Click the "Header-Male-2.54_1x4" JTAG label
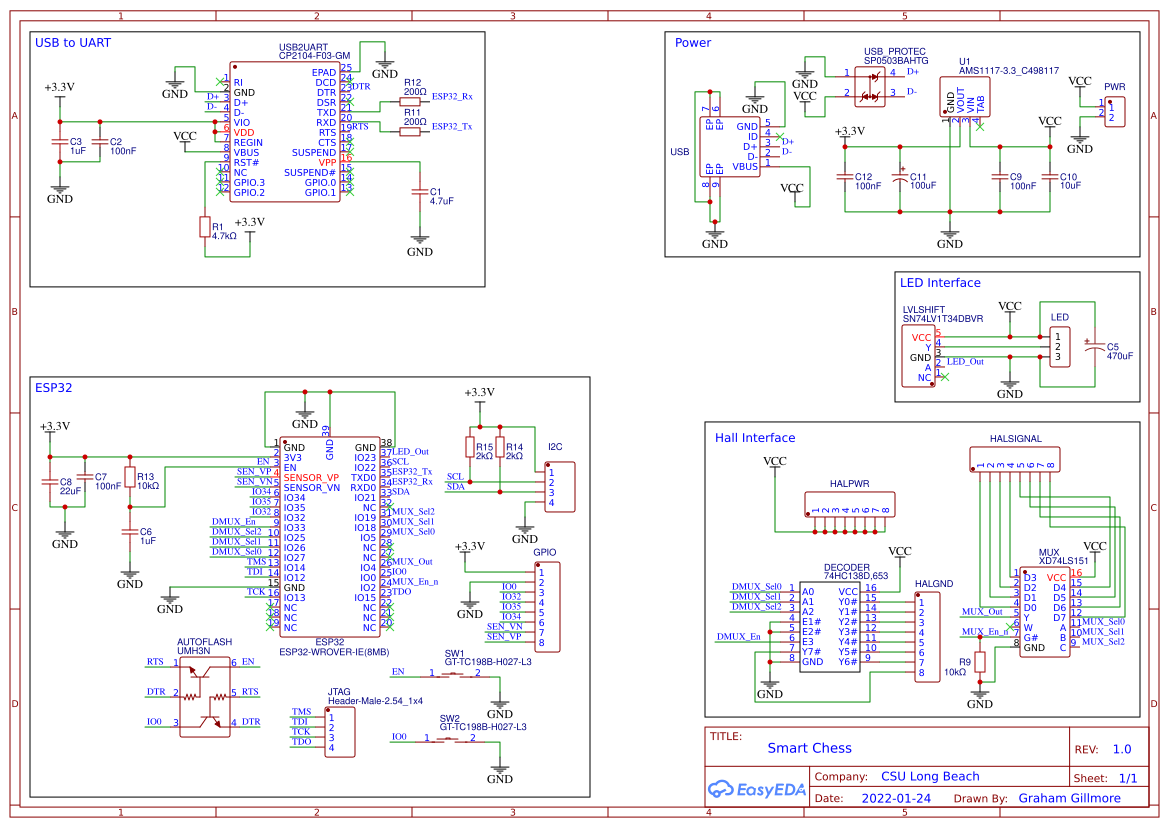 (x=375, y=701)
